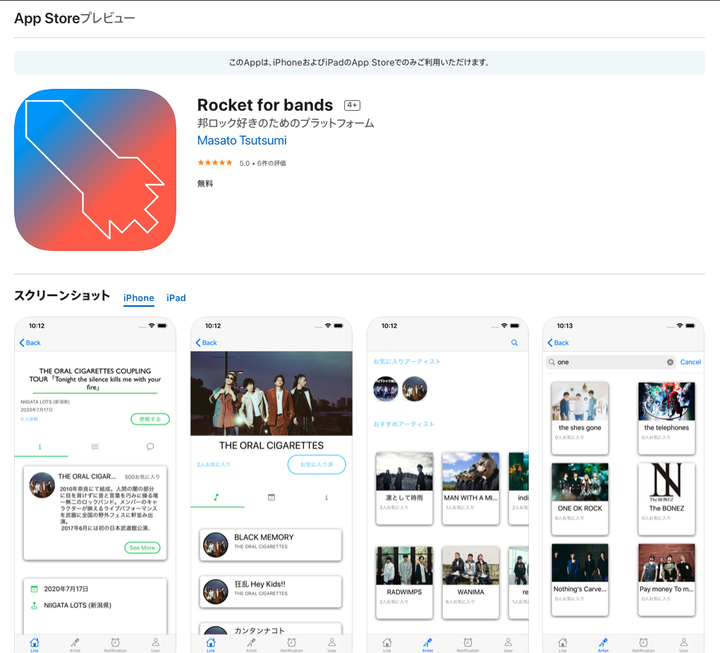The height and width of the screenshot is (653, 720).
Task: Click the お気に入り済 favorite button
Action: pyautogui.click(x=317, y=464)
